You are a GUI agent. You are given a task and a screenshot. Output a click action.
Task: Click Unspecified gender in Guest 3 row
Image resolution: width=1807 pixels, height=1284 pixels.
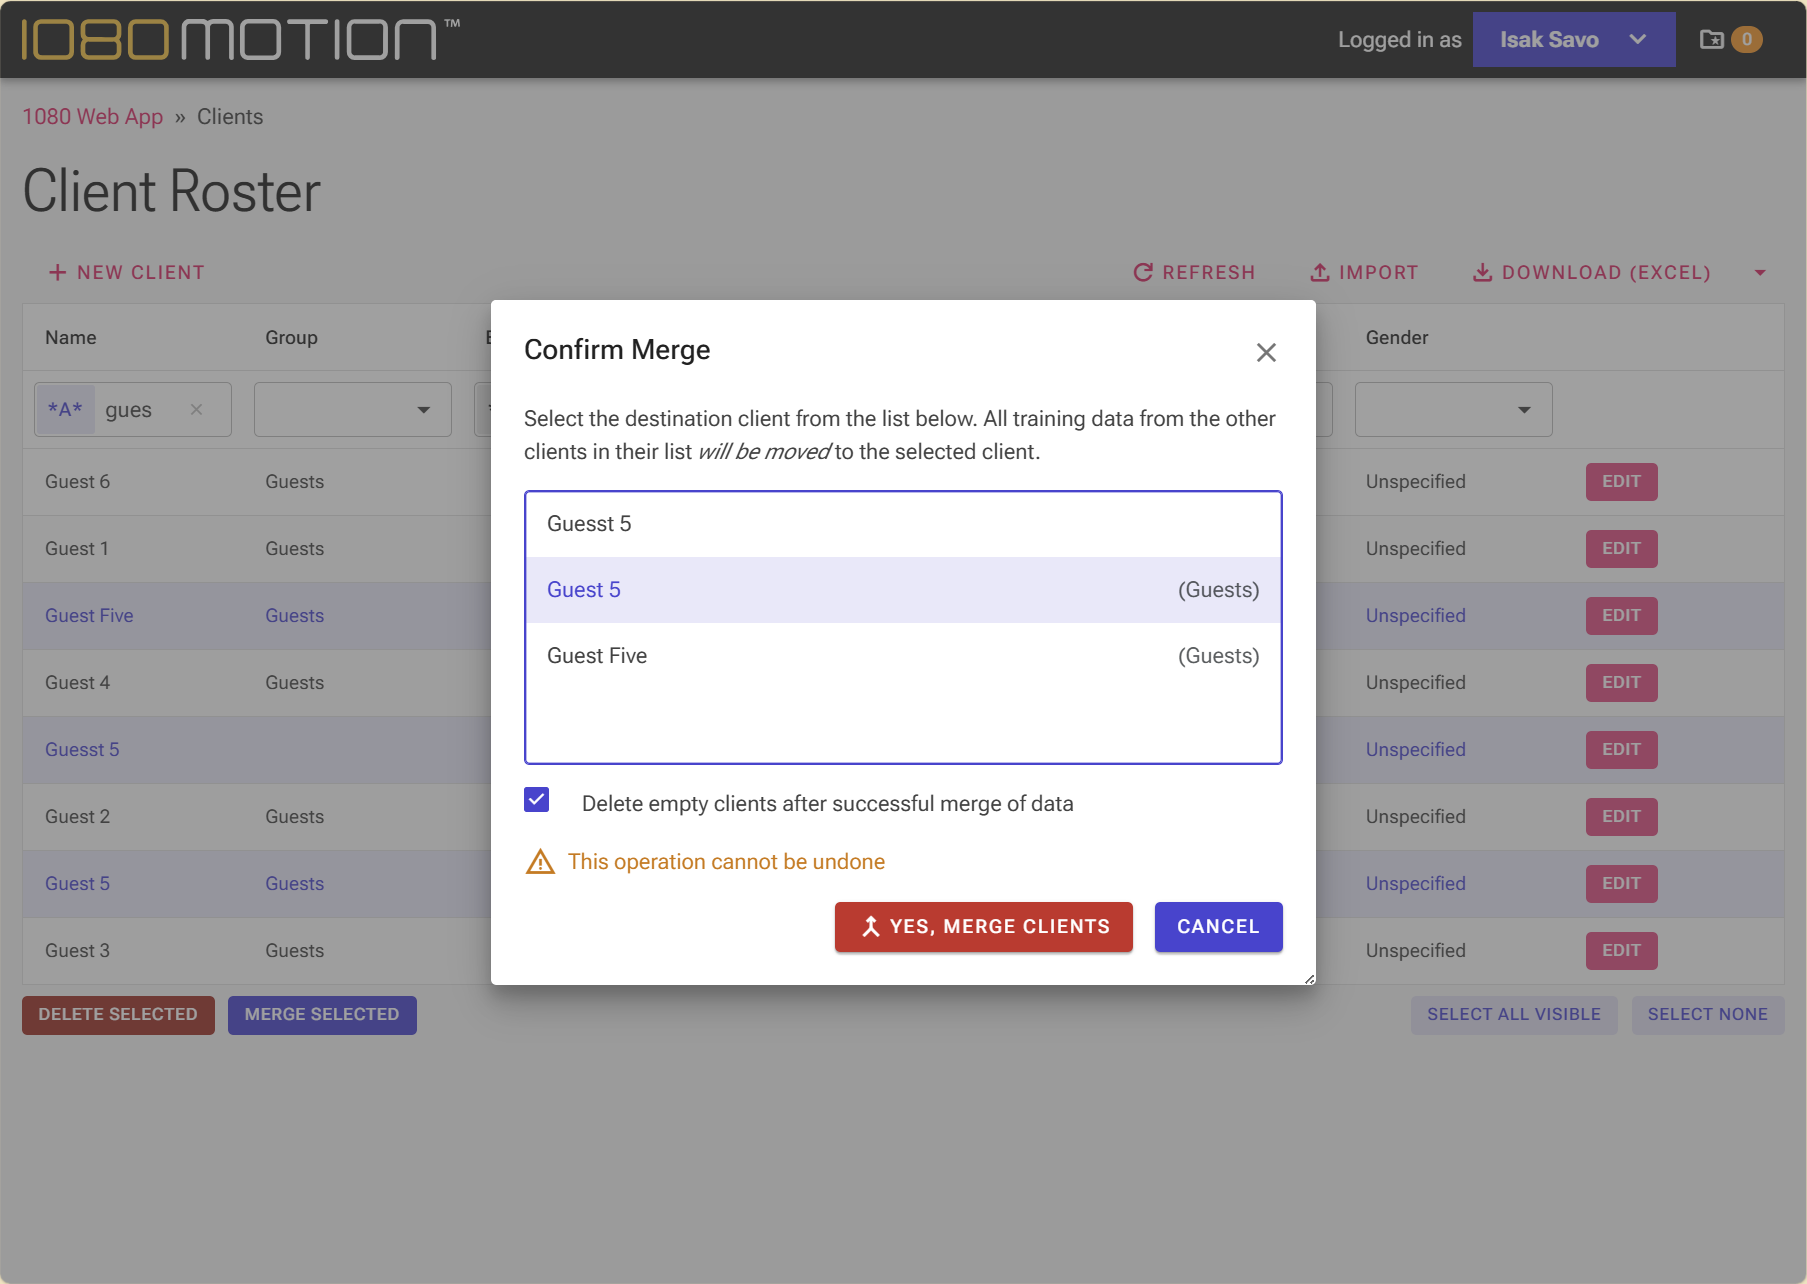1415,951
